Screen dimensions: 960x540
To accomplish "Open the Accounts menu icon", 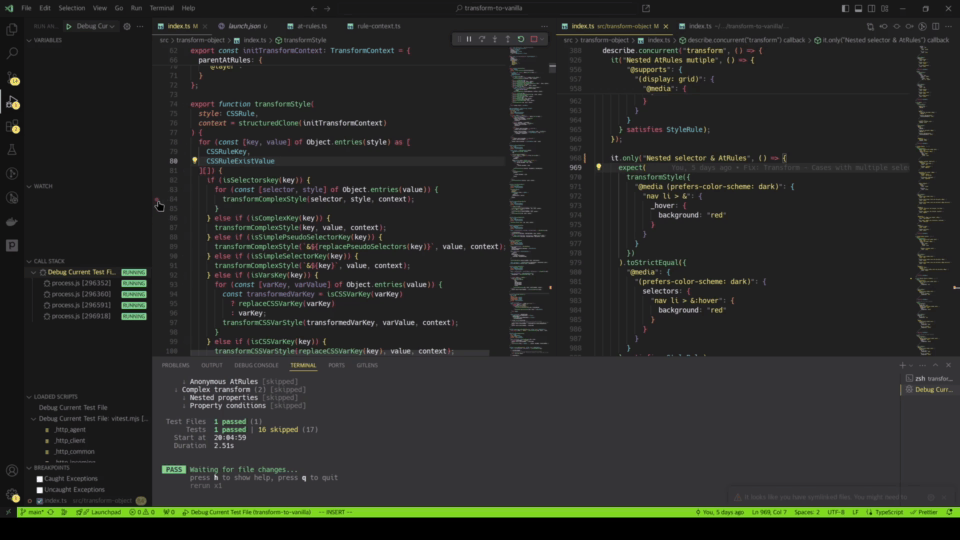I will (12, 471).
